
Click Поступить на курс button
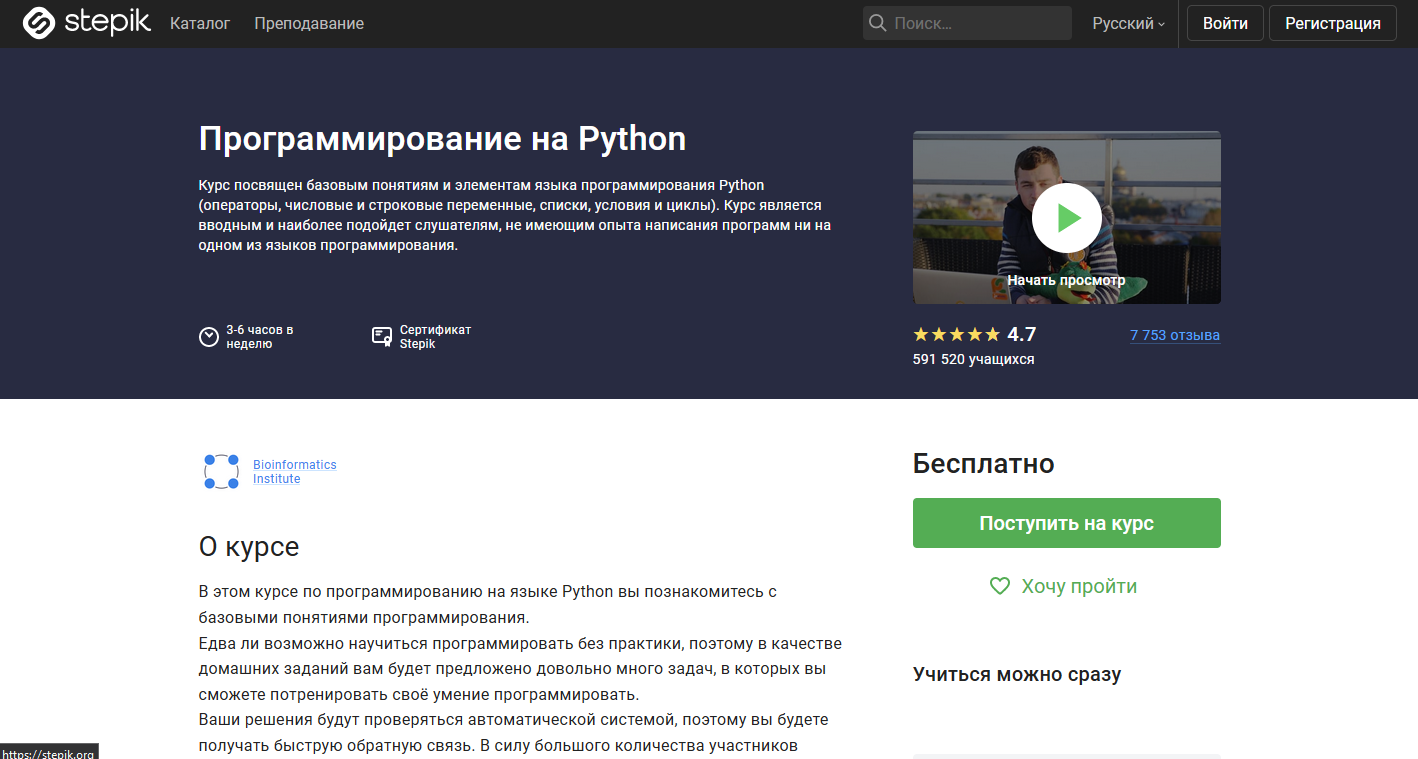pos(1066,522)
